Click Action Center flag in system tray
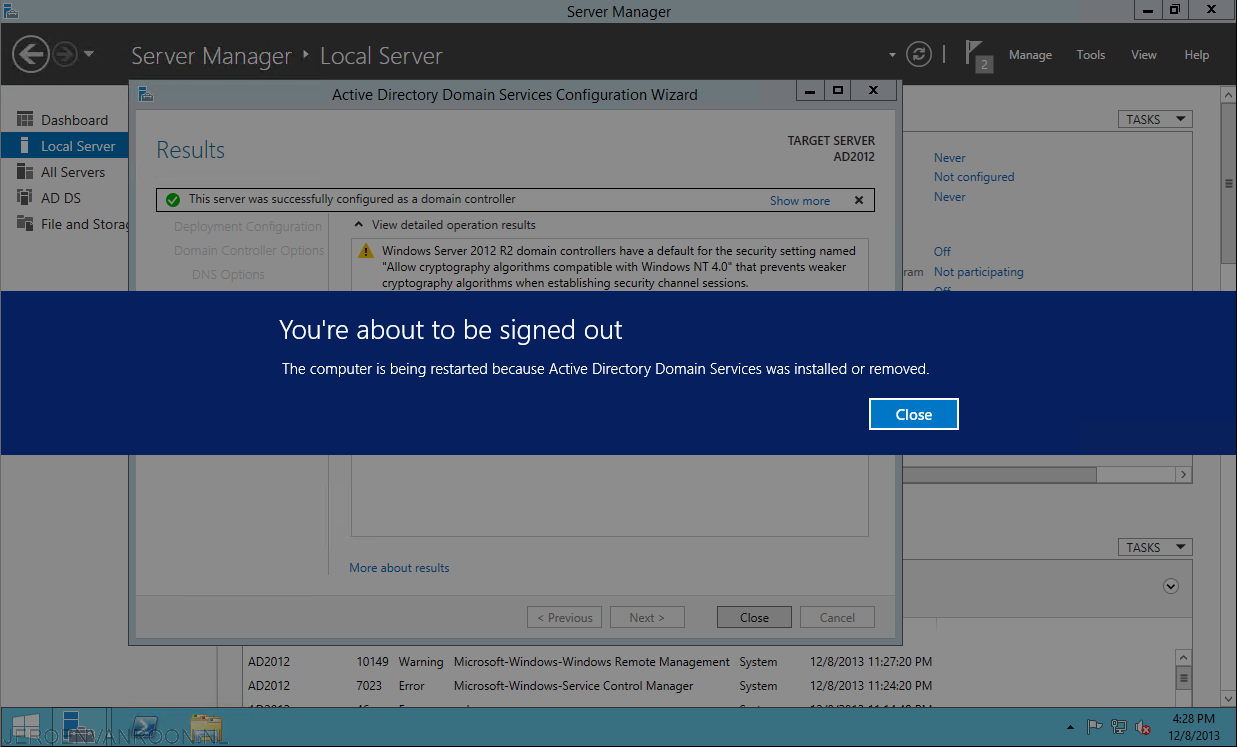The image size is (1237, 747). [1095, 727]
